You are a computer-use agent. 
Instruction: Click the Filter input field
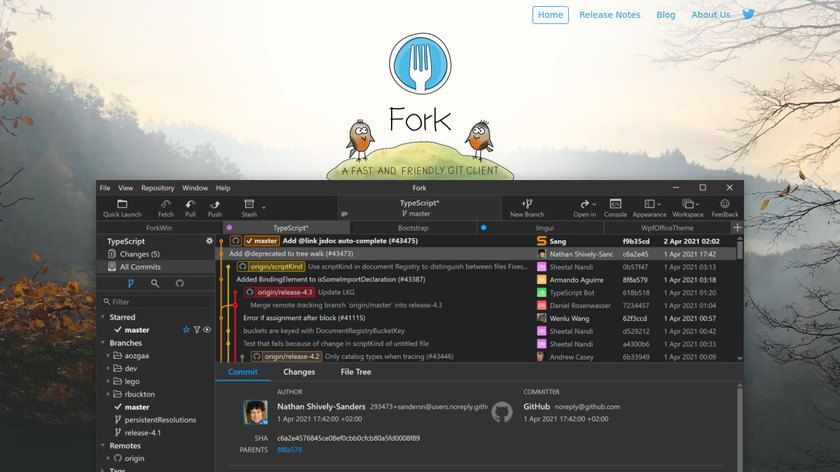coord(156,302)
